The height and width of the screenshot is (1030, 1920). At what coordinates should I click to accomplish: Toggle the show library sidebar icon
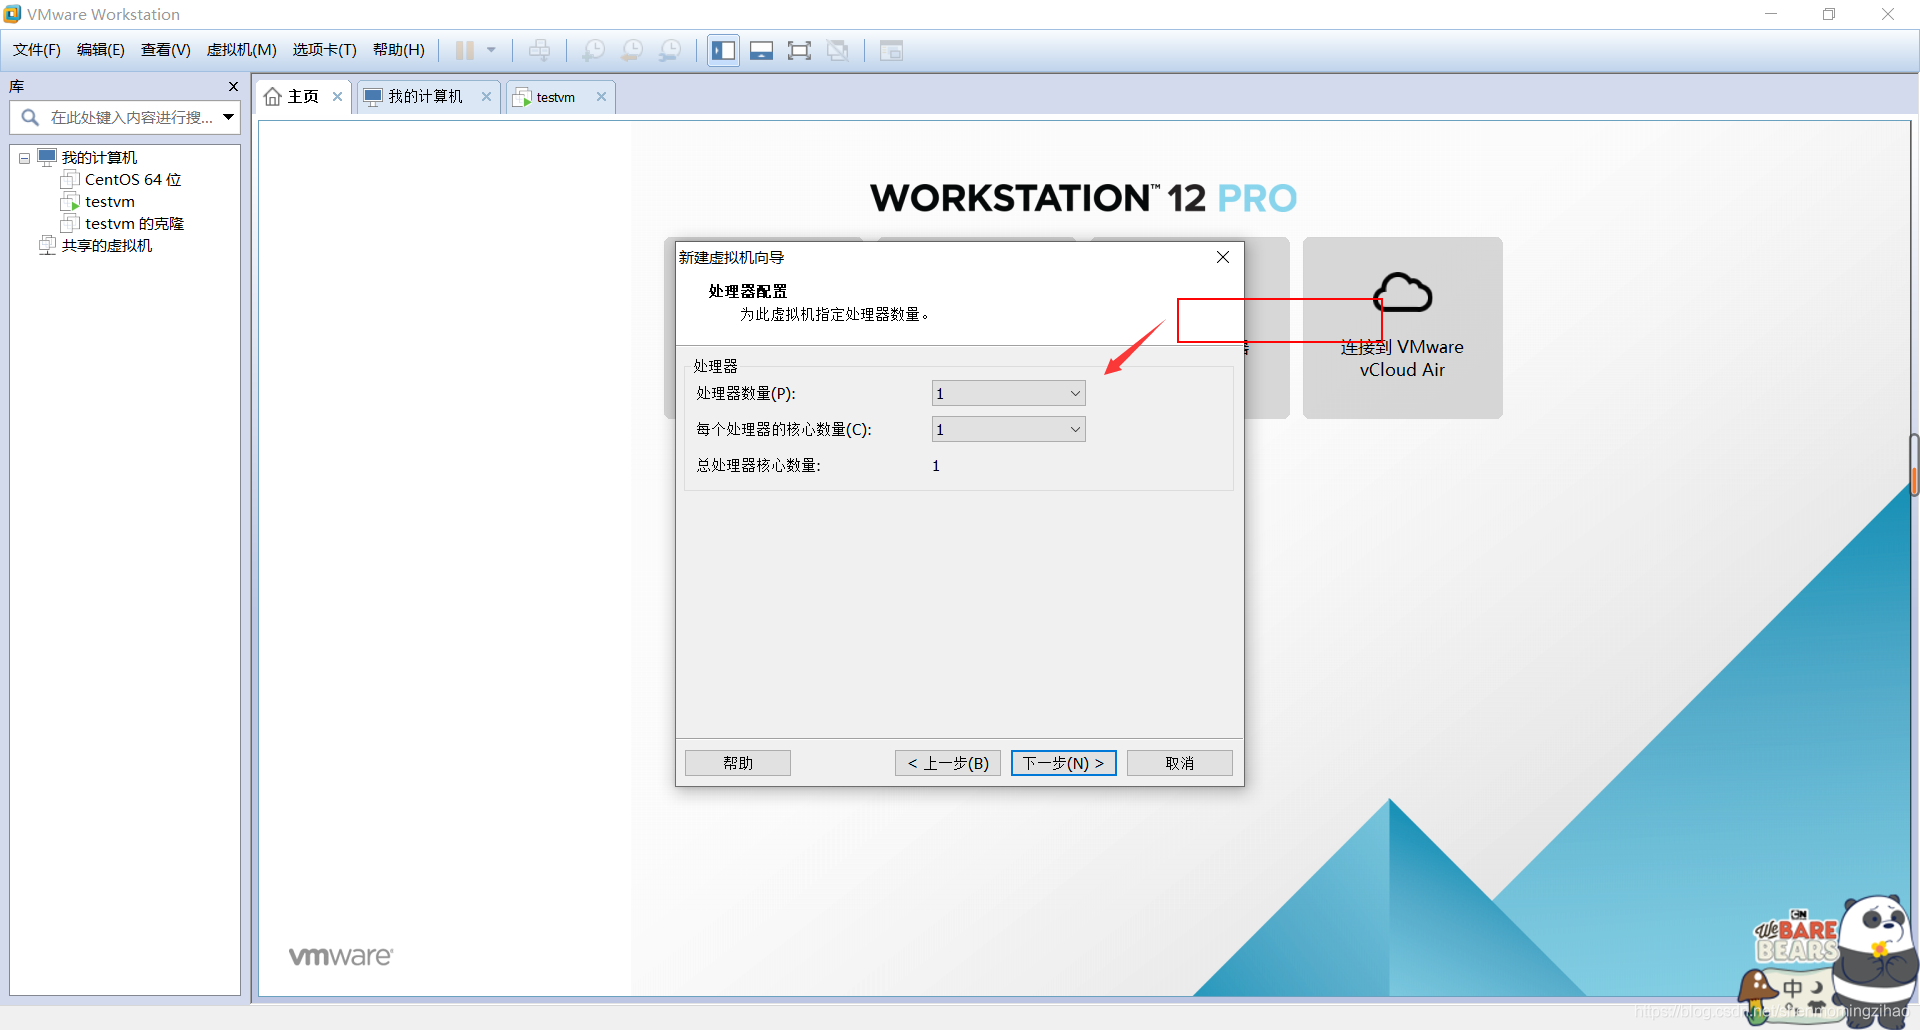pos(724,50)
